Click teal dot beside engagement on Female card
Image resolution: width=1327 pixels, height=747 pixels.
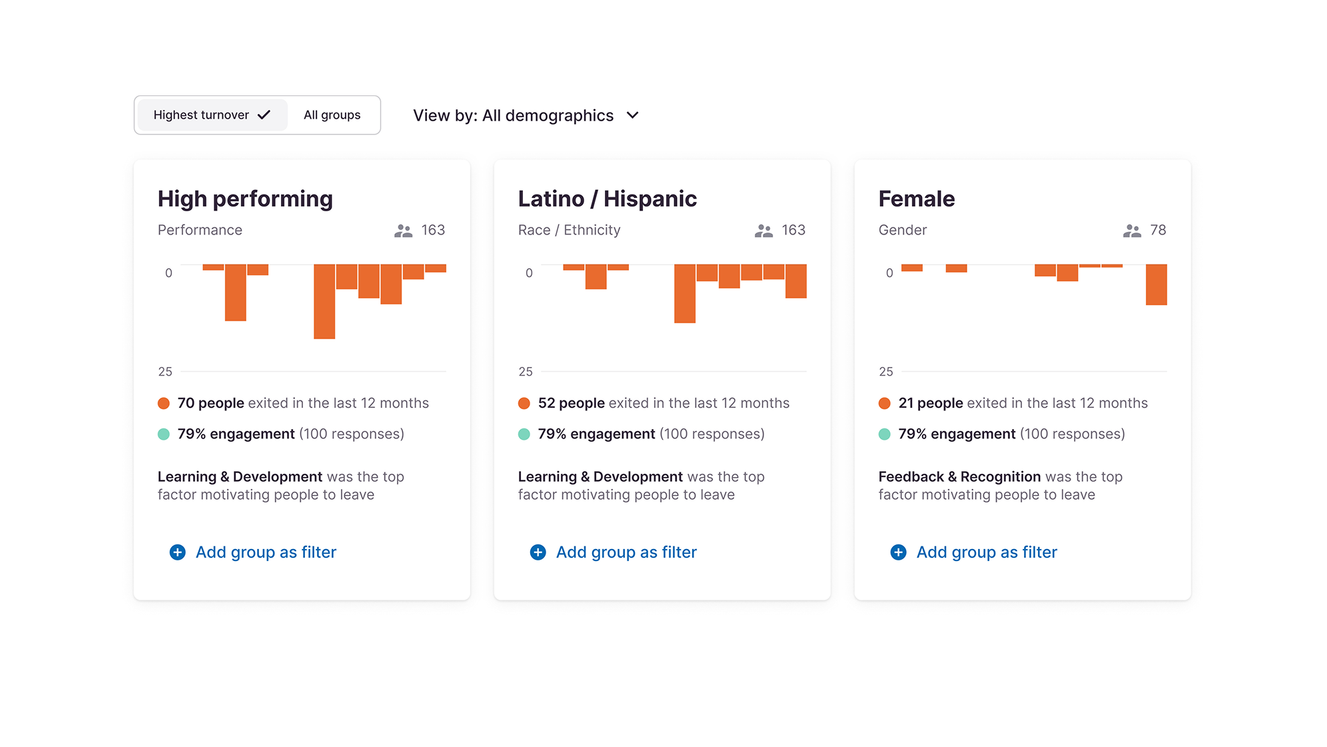coord(884,434)
